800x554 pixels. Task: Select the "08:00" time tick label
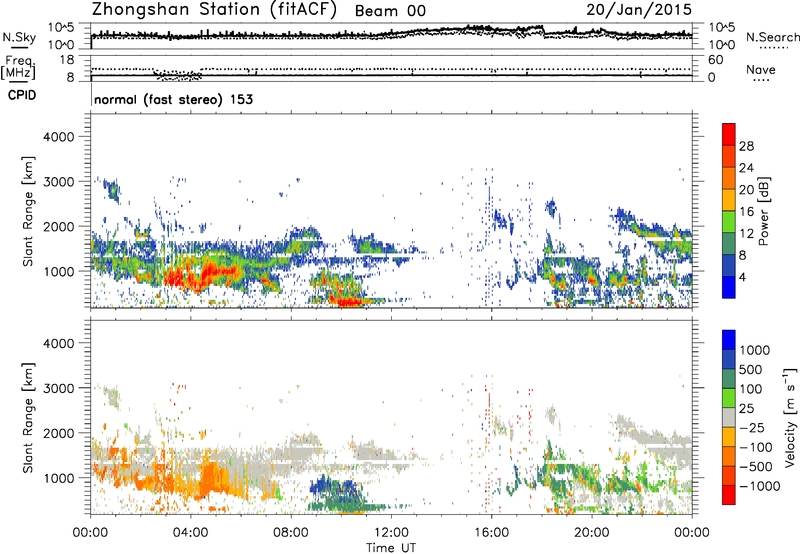tap(291, 533)
